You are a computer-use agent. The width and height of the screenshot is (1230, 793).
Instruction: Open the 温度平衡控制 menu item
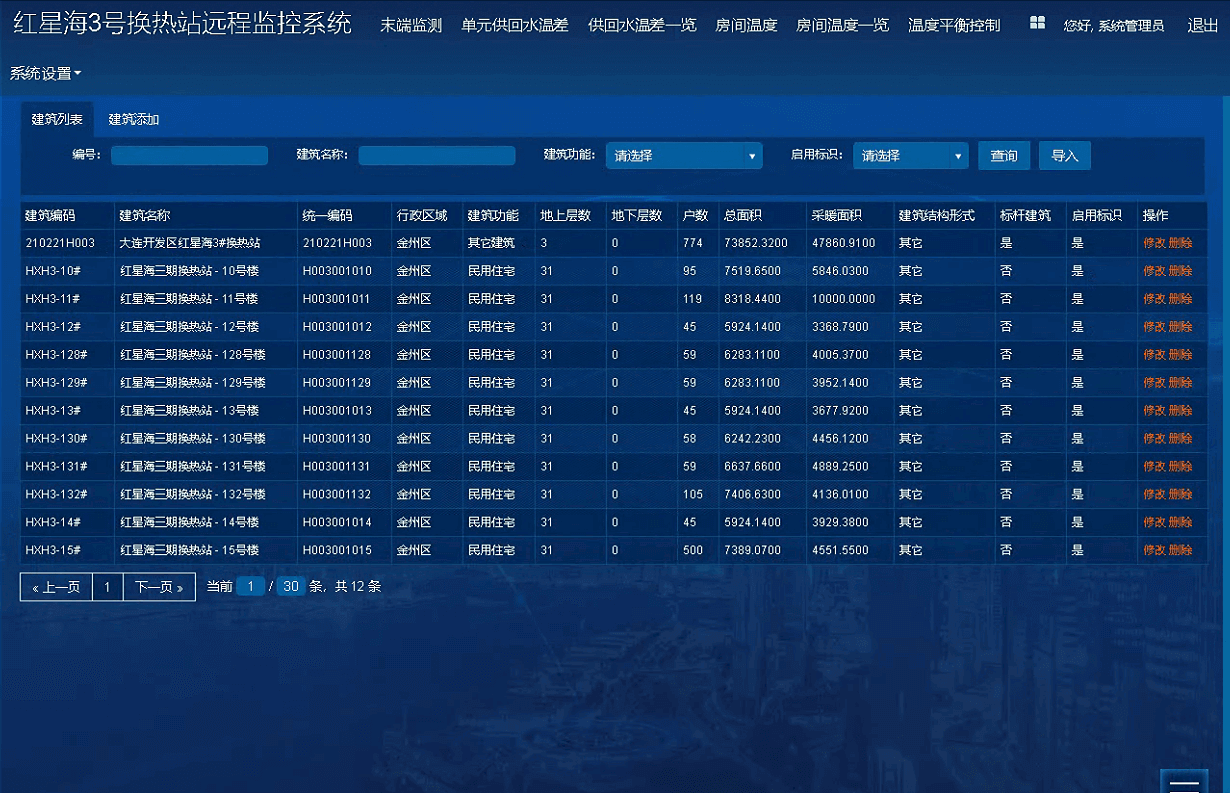click(x=953, y=25)
